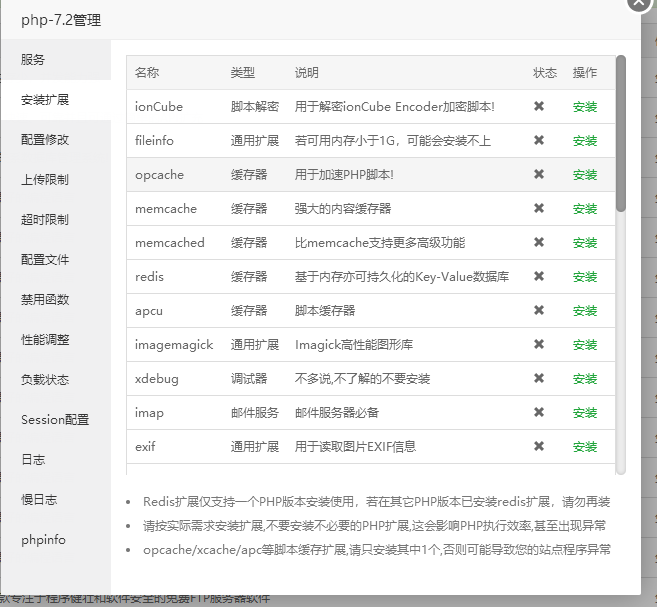Click the 操作 column header
Viewport: 657px width, 607px height.
coord(585,72)
